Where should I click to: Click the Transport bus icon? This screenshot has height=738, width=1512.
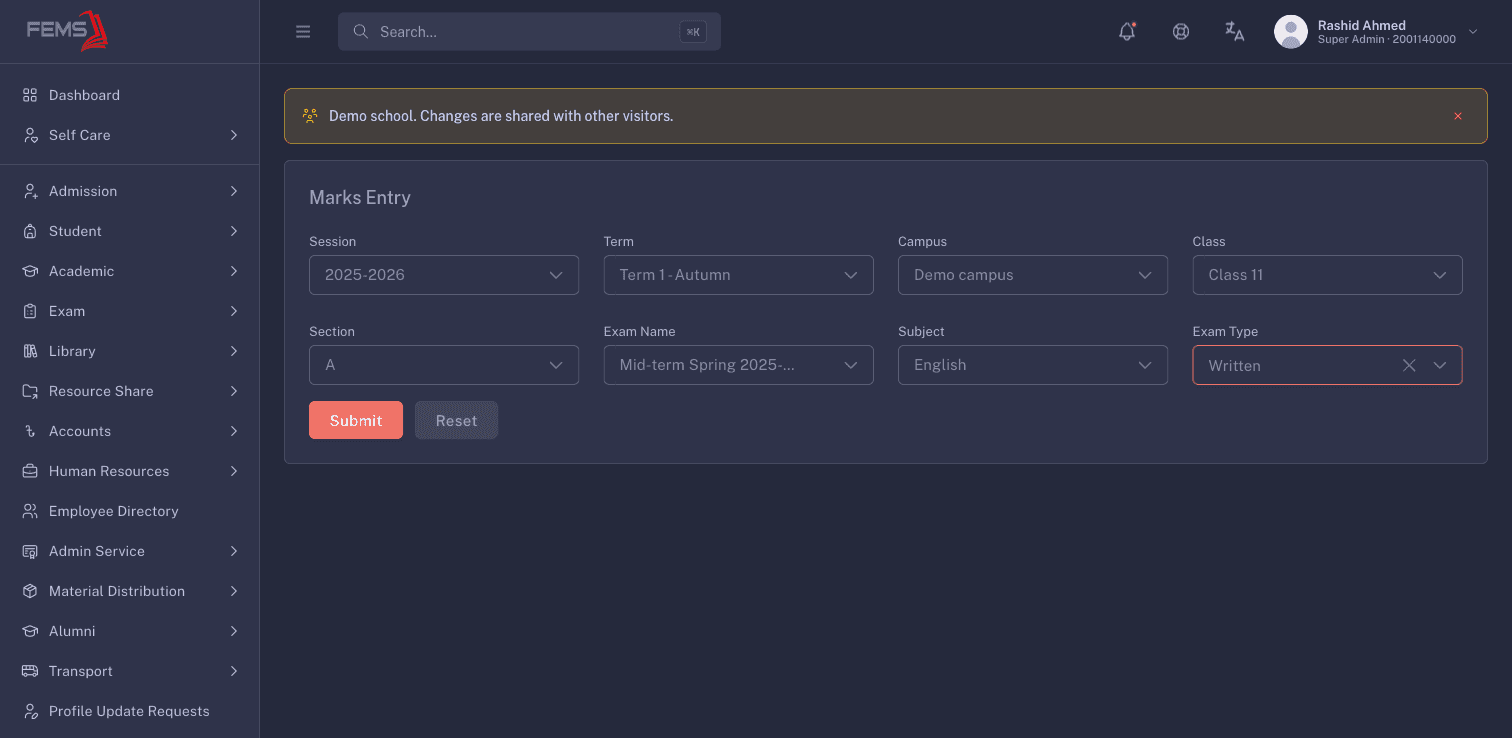30,671
